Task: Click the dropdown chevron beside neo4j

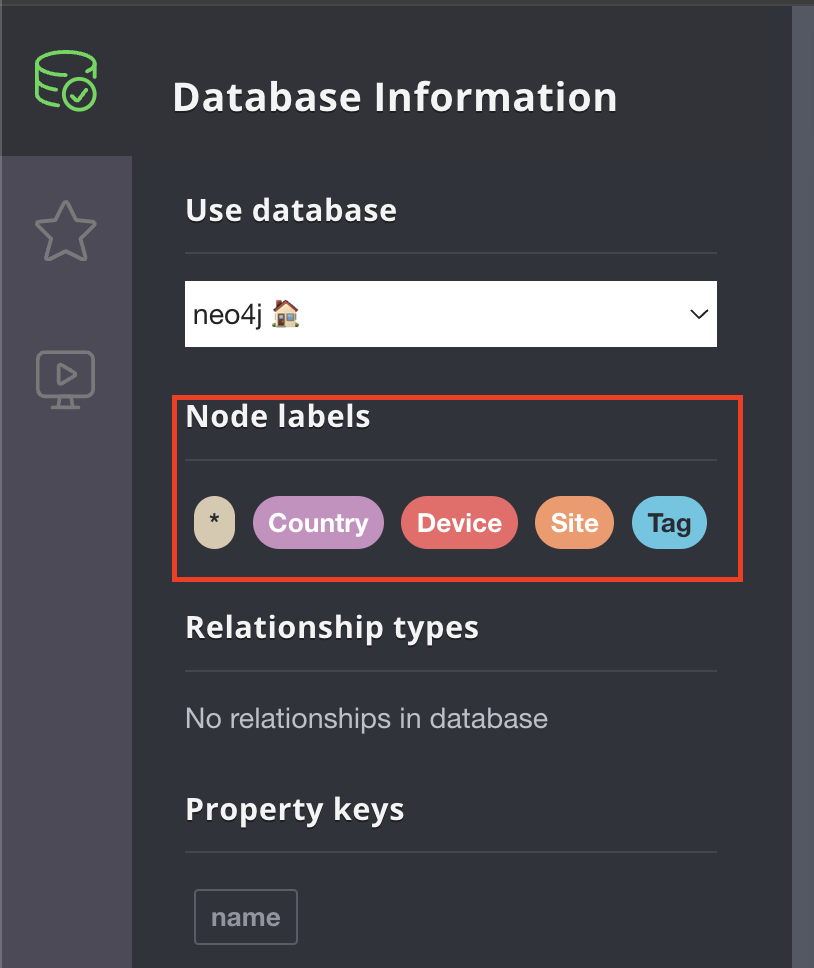Action: point(698,314)
